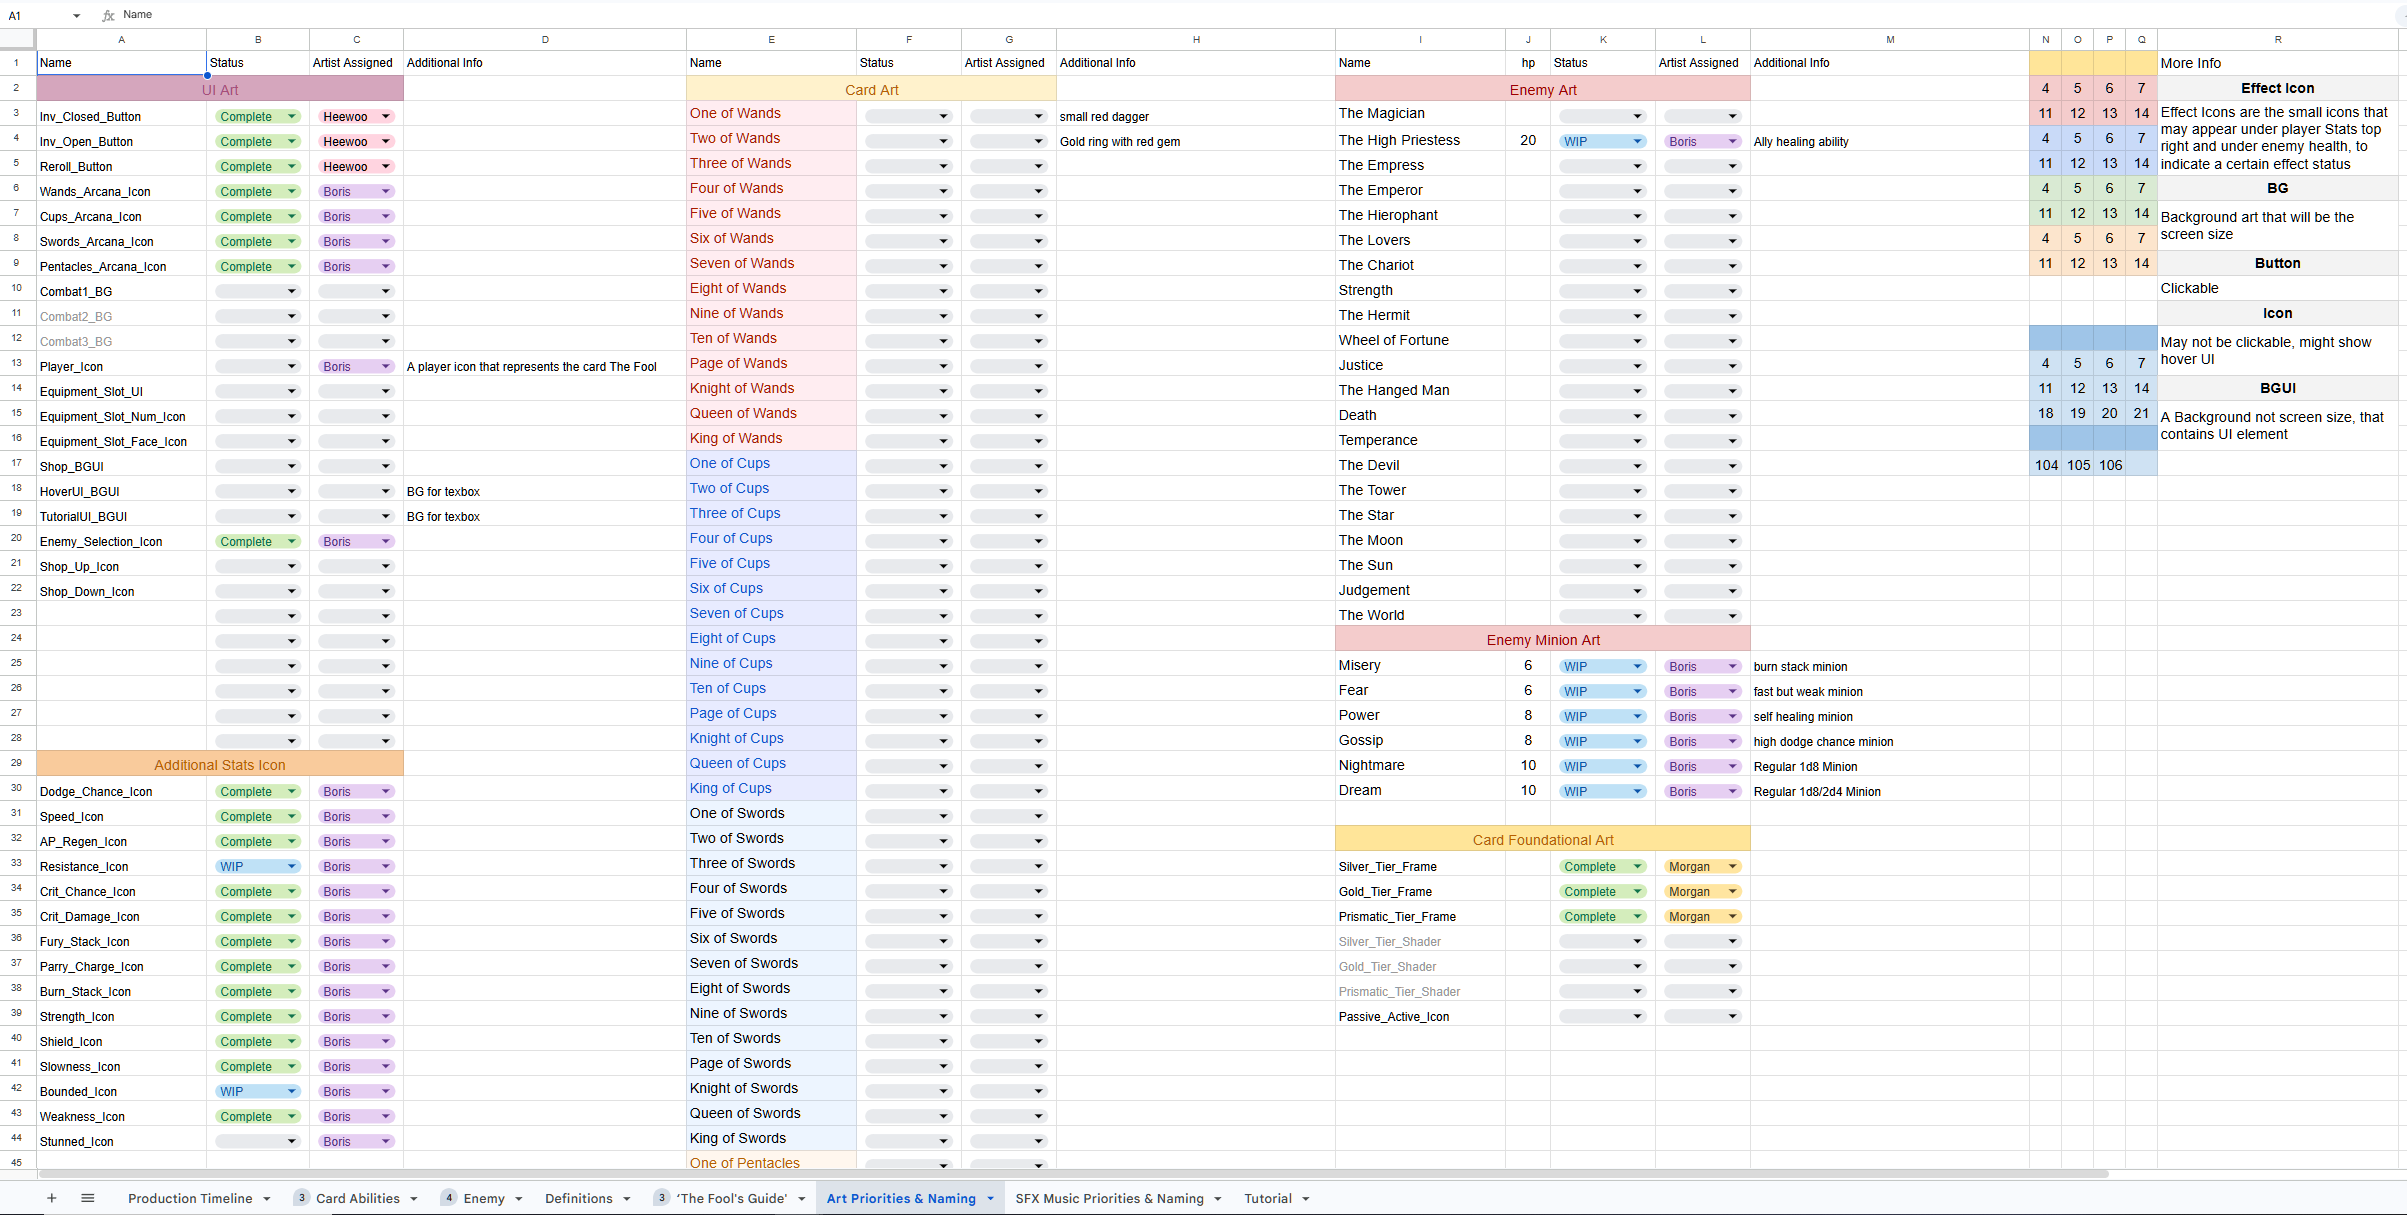Open the Production Timeline sheet tab

(x=190, y=1198)
